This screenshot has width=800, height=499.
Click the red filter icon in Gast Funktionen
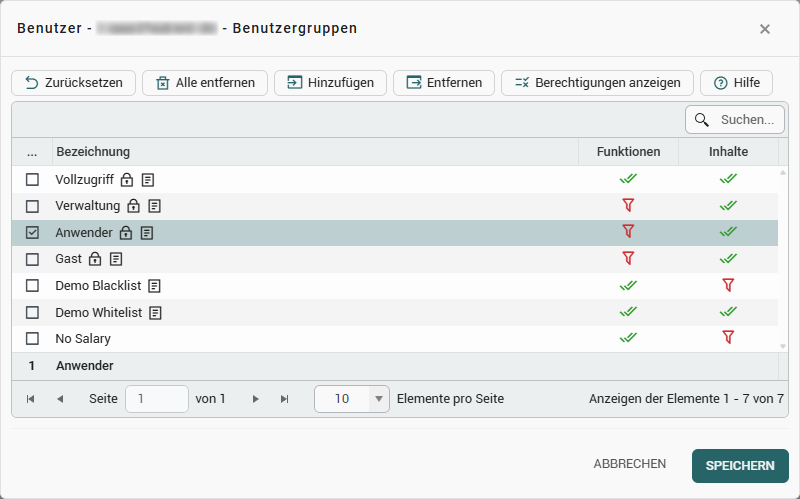628,258
